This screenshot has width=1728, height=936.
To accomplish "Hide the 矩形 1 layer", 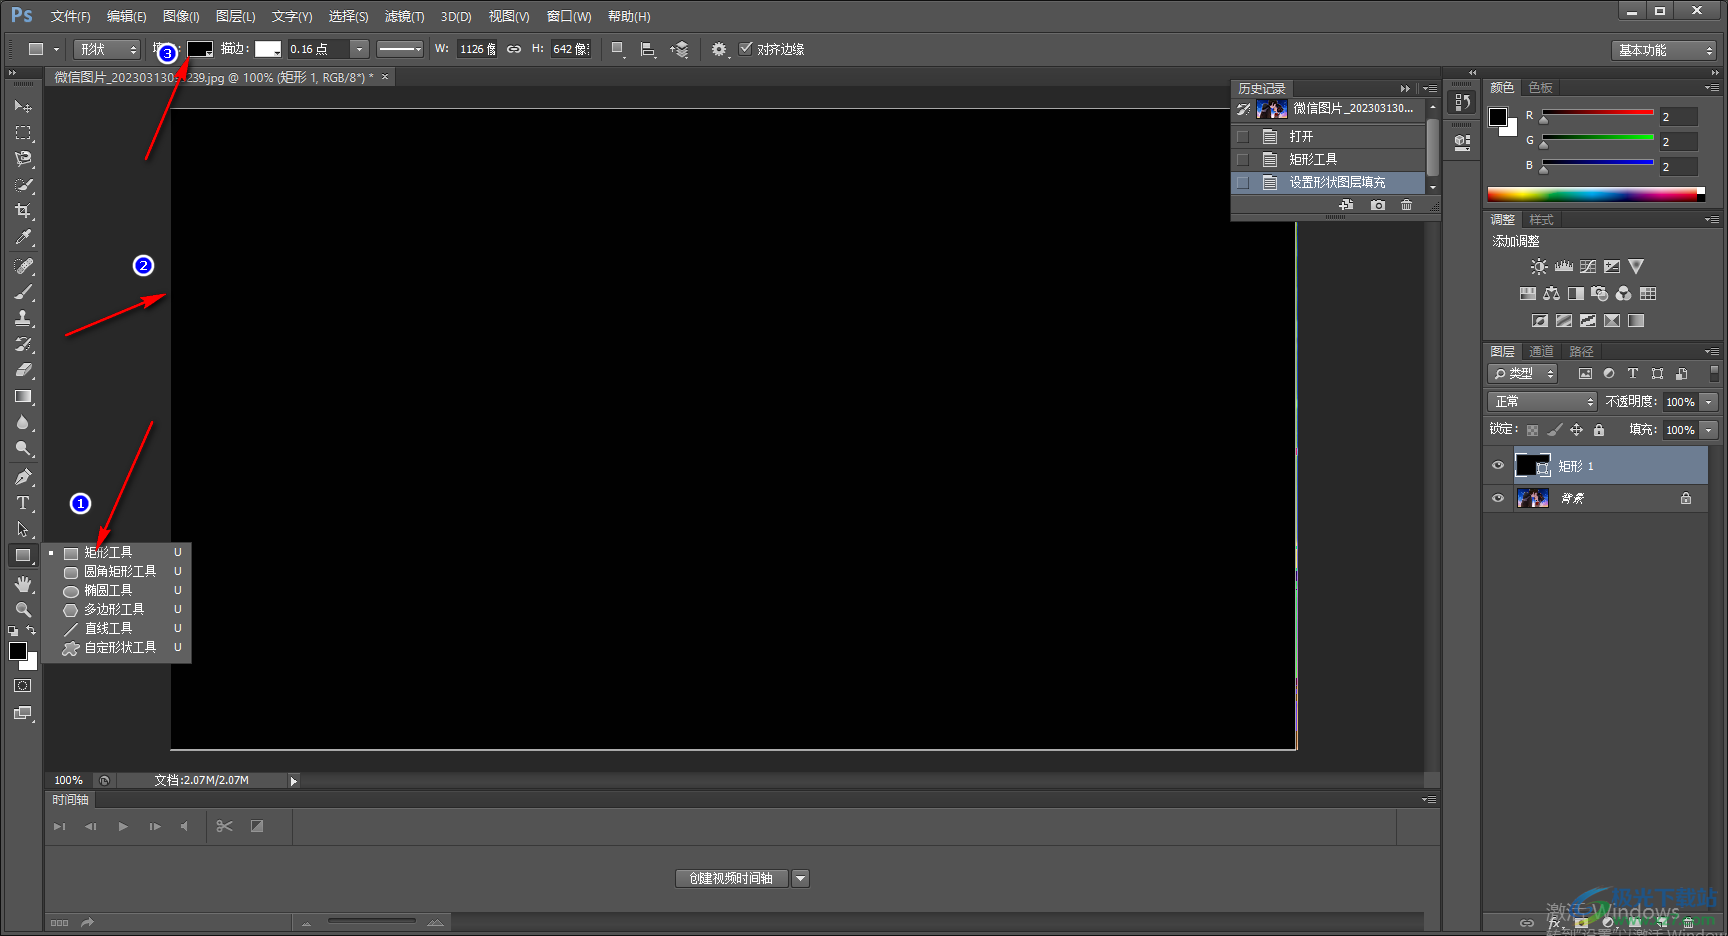I will coord(1498,466).
